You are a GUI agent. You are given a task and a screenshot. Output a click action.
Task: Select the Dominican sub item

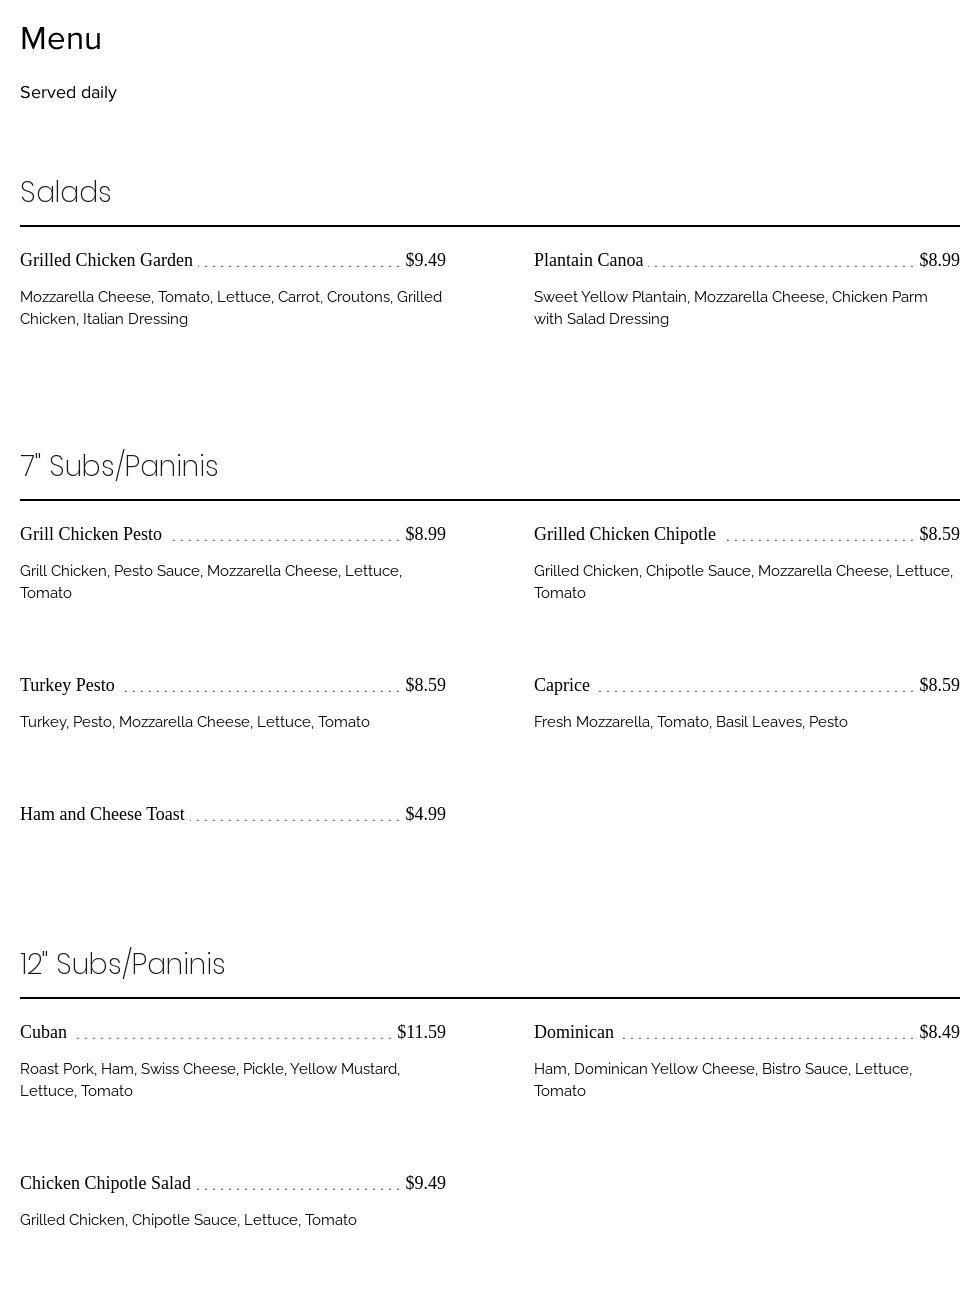[574, 1032]
